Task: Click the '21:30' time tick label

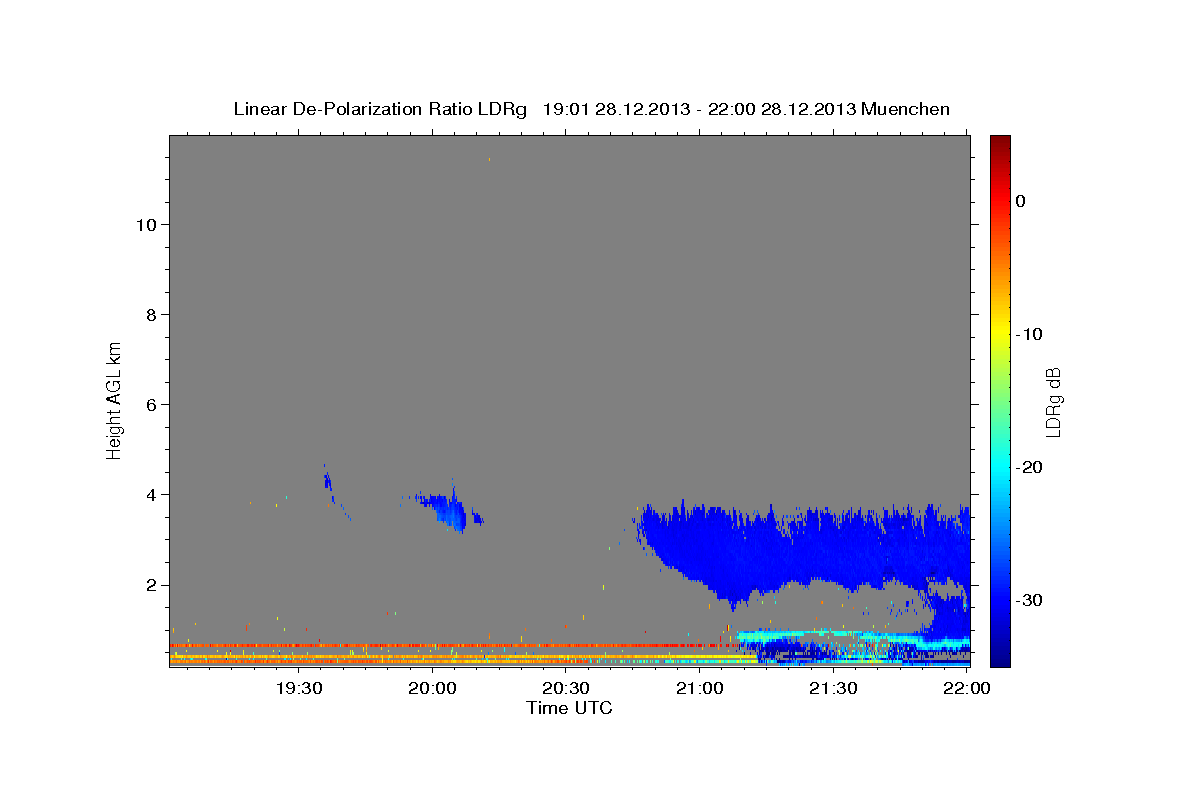Action: coord(833,689)
